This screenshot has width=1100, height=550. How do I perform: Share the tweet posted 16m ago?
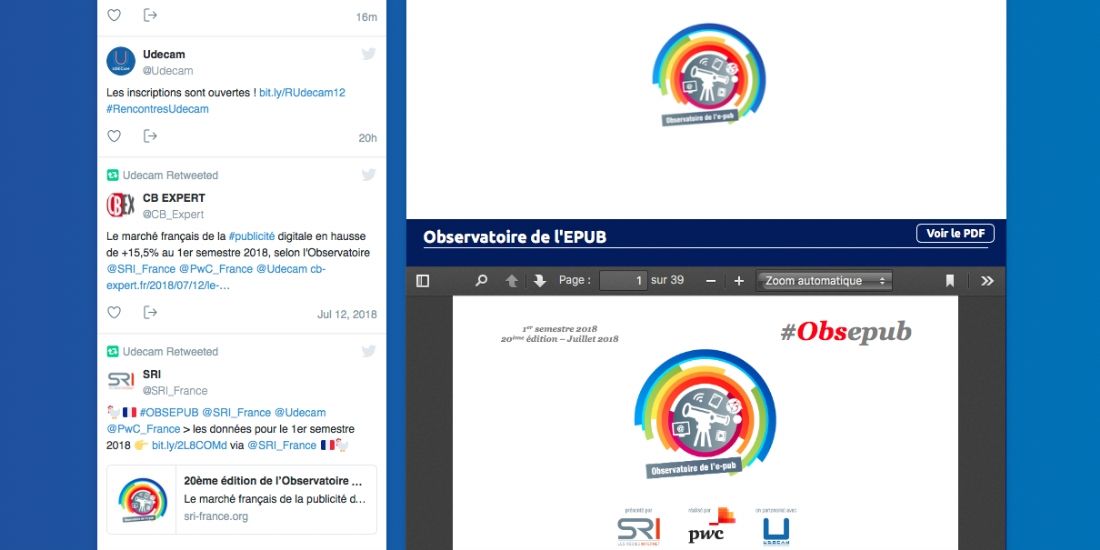(150, 15)
